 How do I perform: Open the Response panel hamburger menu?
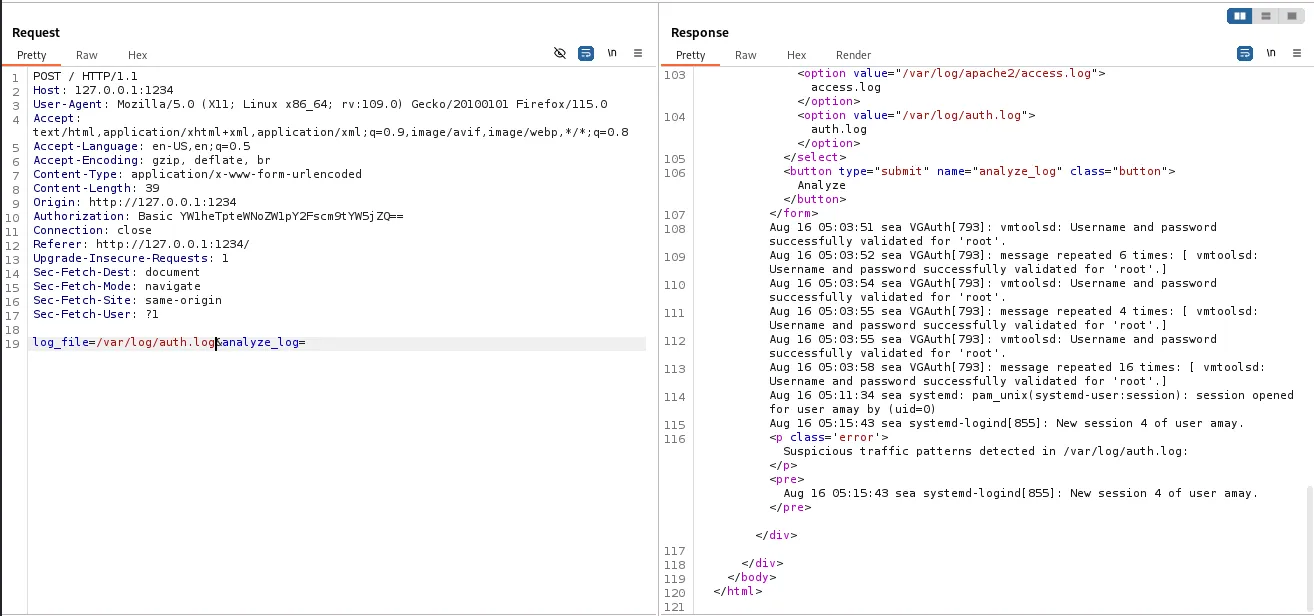[1297, 53]
